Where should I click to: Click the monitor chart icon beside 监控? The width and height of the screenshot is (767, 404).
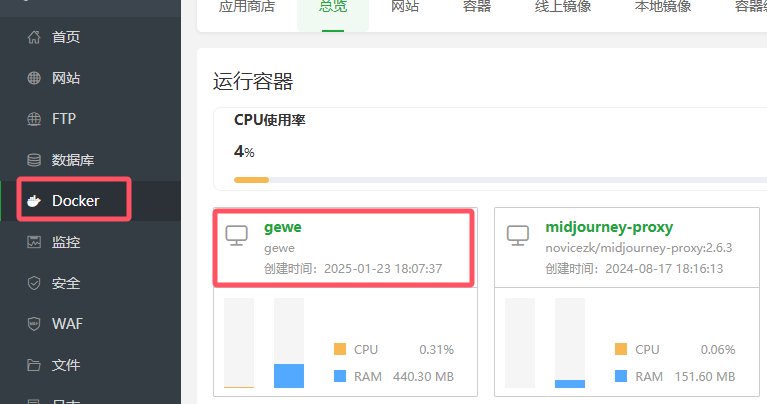(34, 242)
